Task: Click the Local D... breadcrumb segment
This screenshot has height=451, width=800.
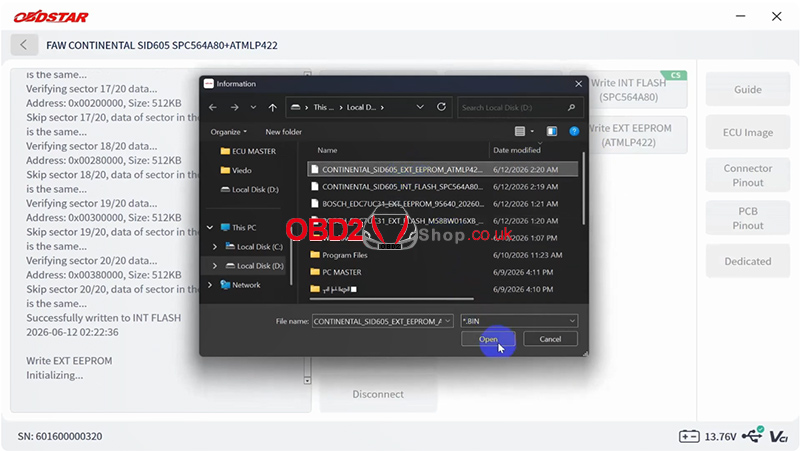Action: [361, 107]
